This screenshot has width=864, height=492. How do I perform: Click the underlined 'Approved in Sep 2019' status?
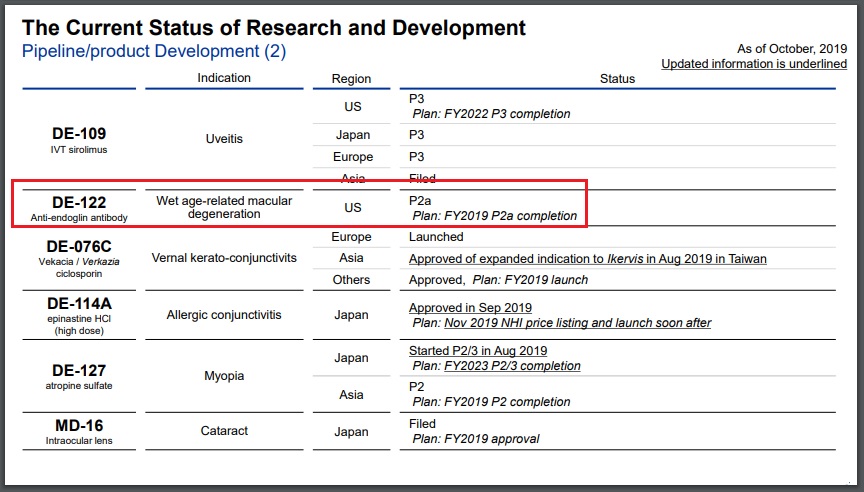pos(470,308)
